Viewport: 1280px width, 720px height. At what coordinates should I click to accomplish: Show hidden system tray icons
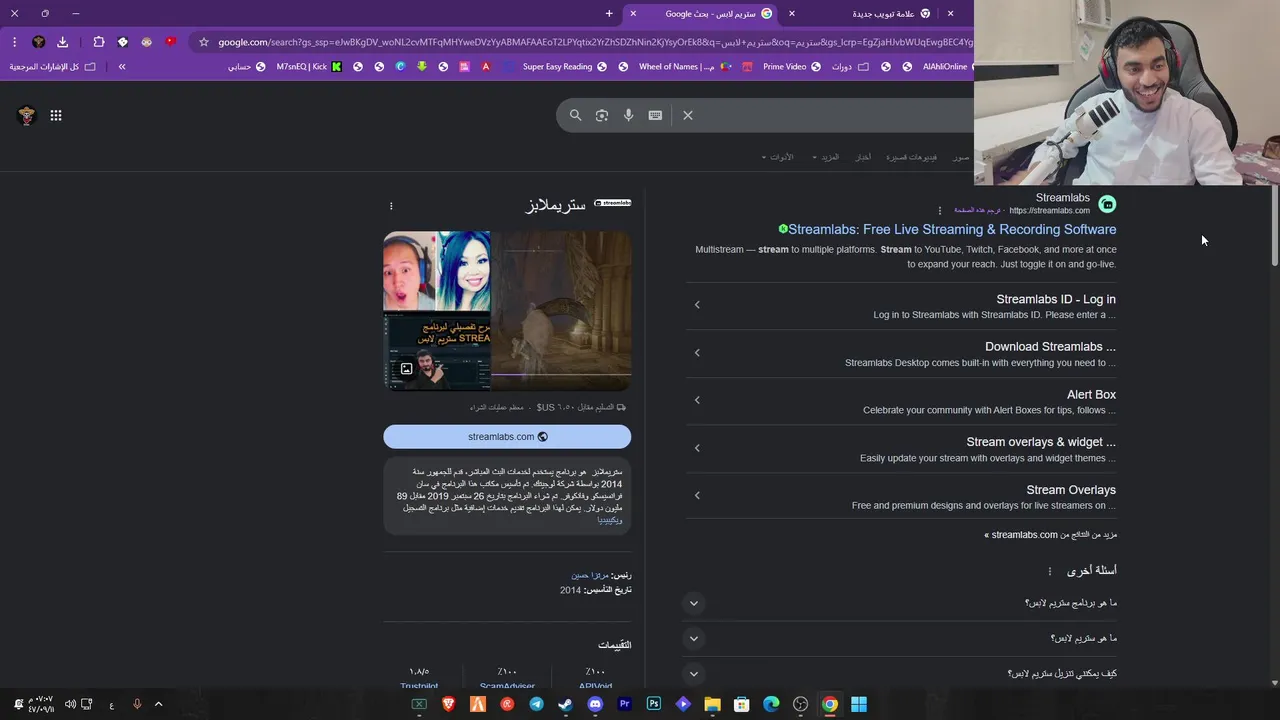(x=158, y=704)
